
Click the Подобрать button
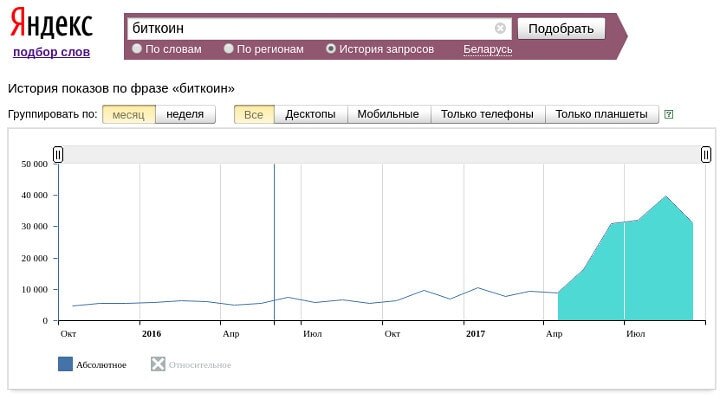[561, 28]
